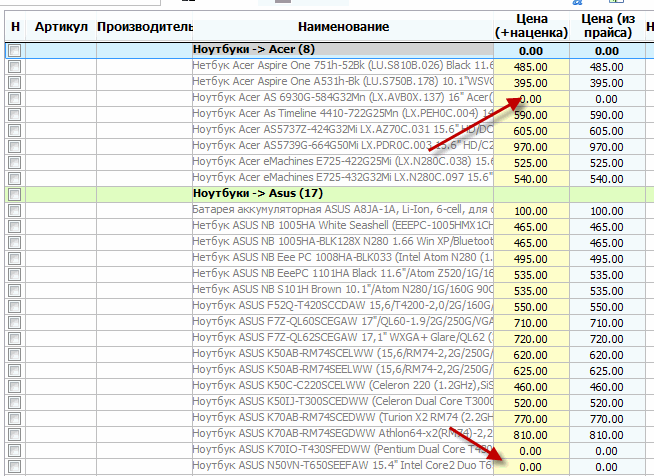The image size is (654, 476).
Task: Check the ASUS K70IO-T430SFEDWW row box
Action: [x=15, y=450]
